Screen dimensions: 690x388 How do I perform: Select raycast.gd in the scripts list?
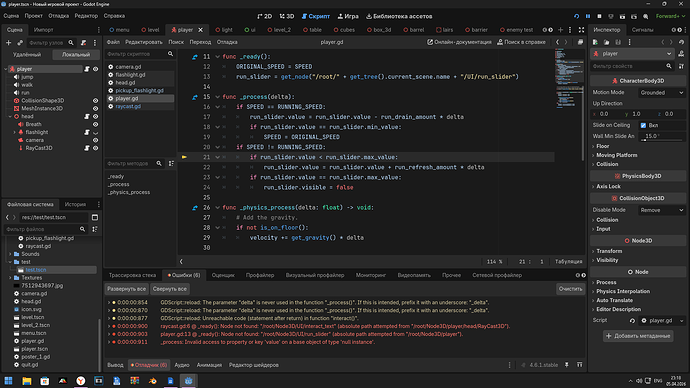tap(128, 106)
